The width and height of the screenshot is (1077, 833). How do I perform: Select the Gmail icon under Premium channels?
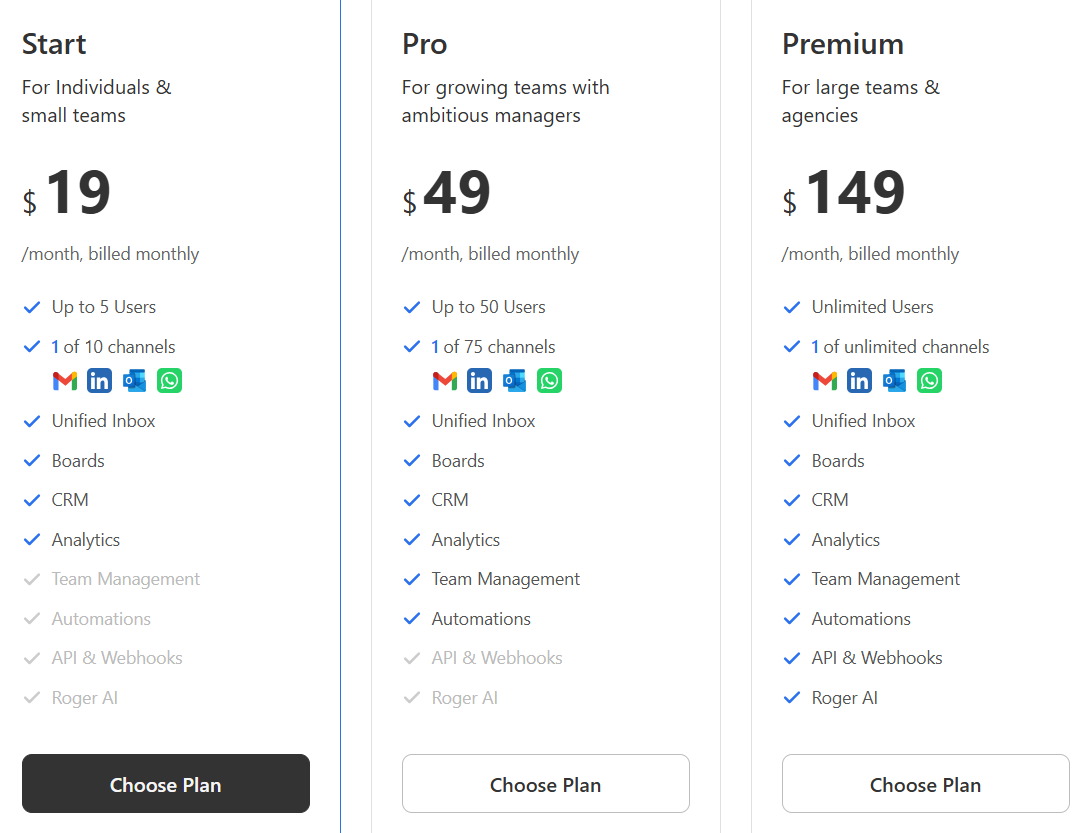[824, 381]
